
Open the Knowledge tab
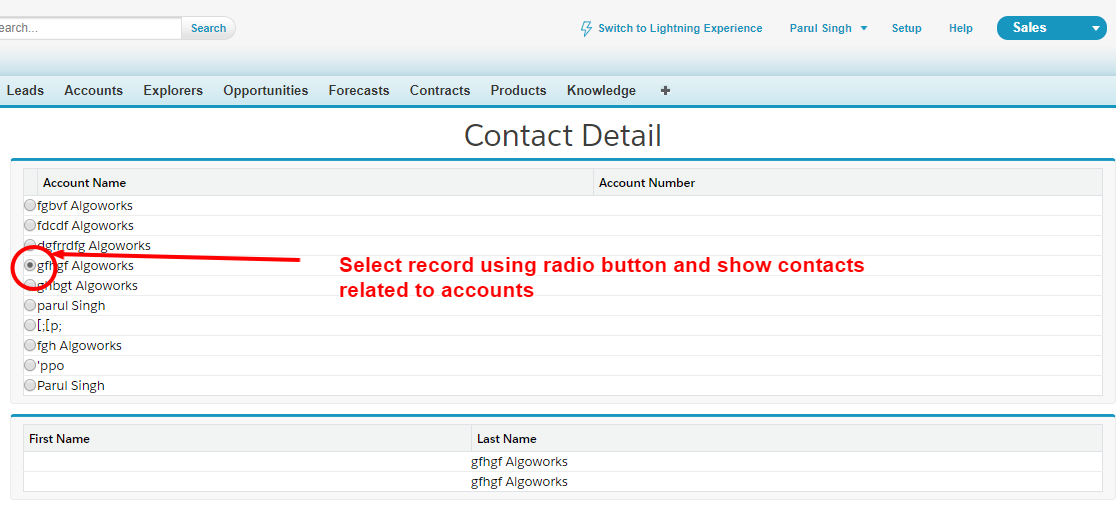[x=601, y=90]
